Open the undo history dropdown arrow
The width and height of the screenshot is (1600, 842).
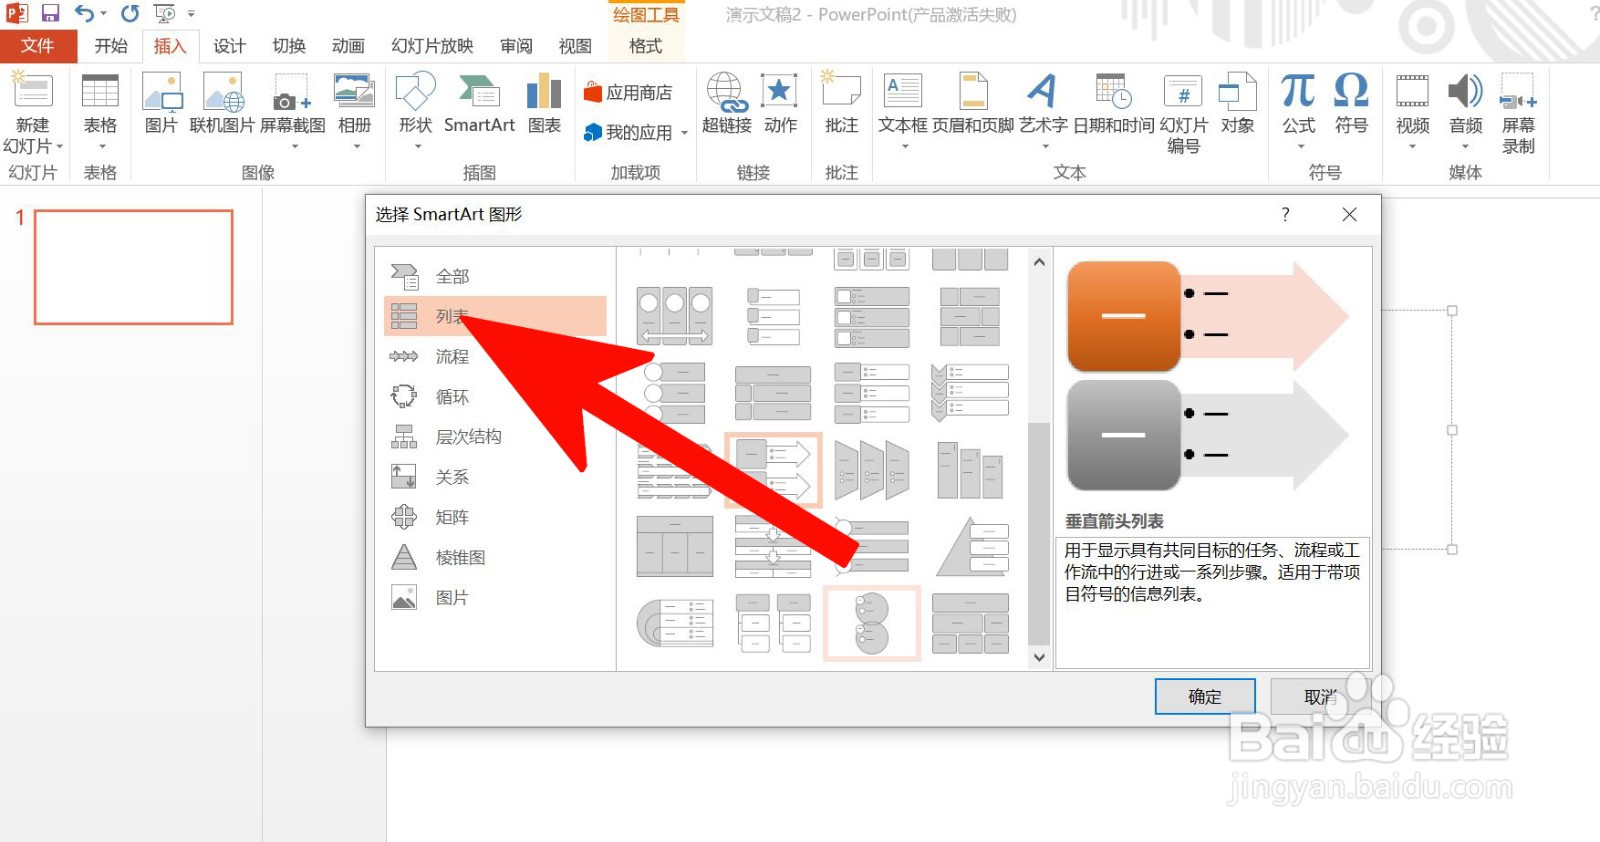point(103,14)
